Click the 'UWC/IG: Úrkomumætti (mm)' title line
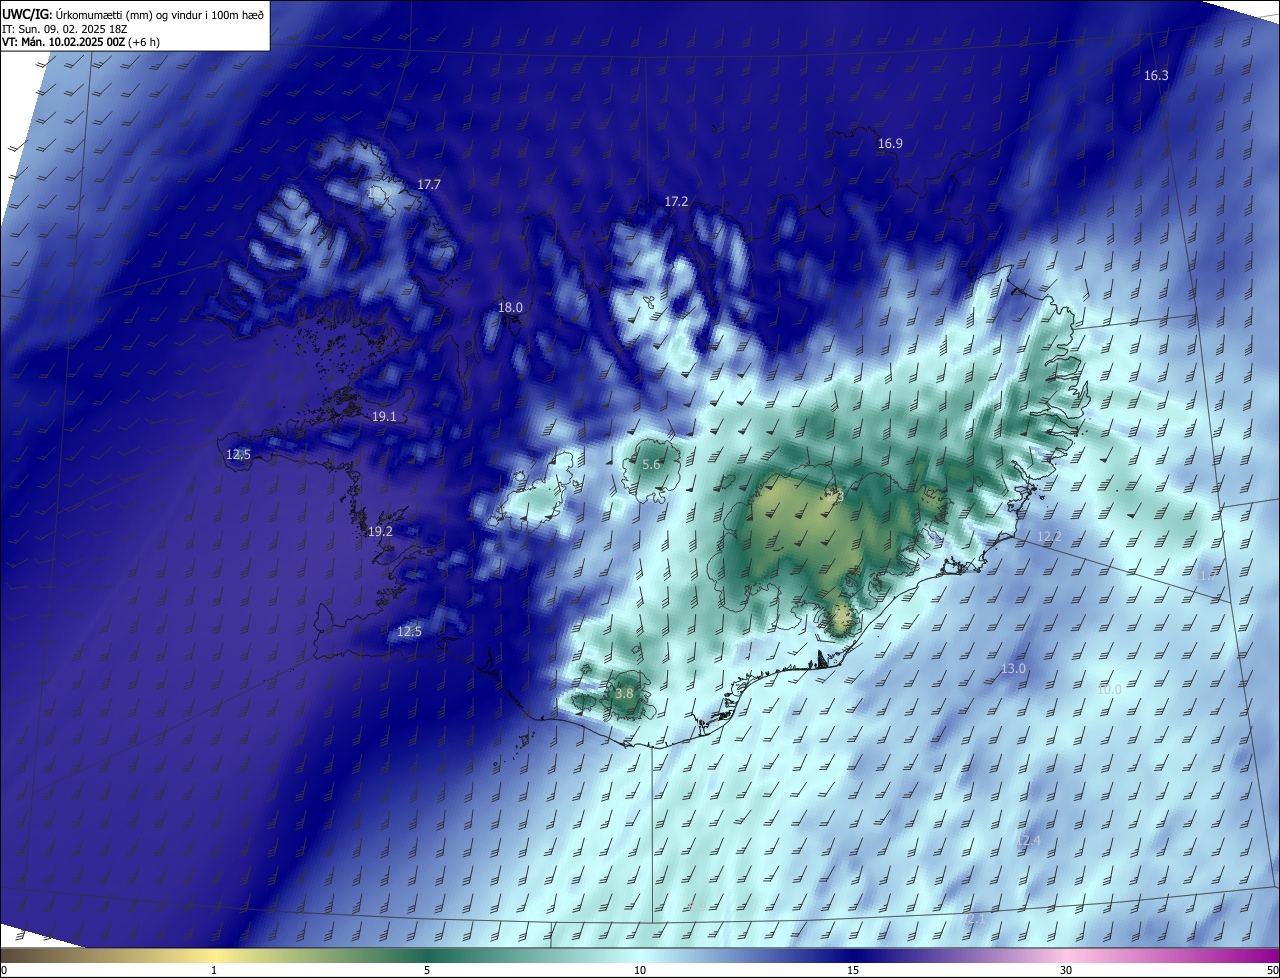Viewport: 1280px width, 978px height. 133,14
